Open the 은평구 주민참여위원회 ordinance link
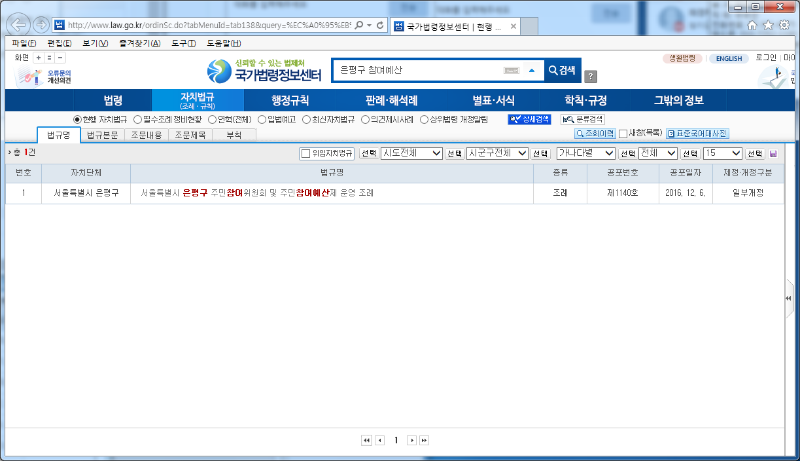800x461 pixels. (x=257, y=193)
